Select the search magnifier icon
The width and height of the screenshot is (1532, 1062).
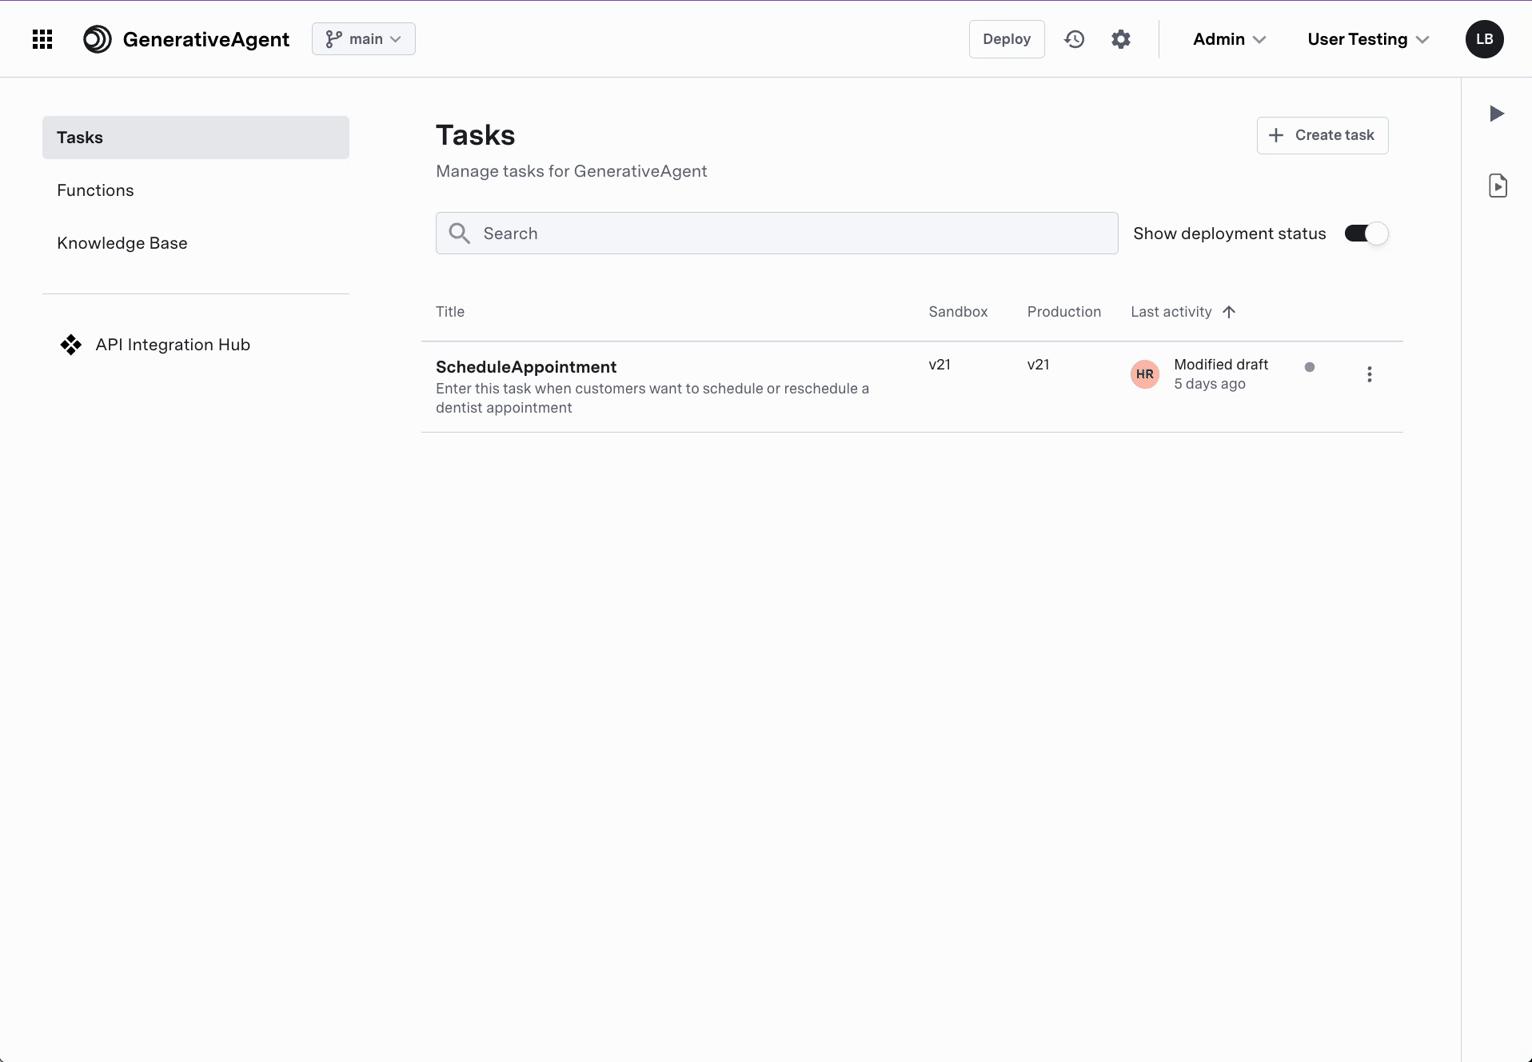(459, 233)
